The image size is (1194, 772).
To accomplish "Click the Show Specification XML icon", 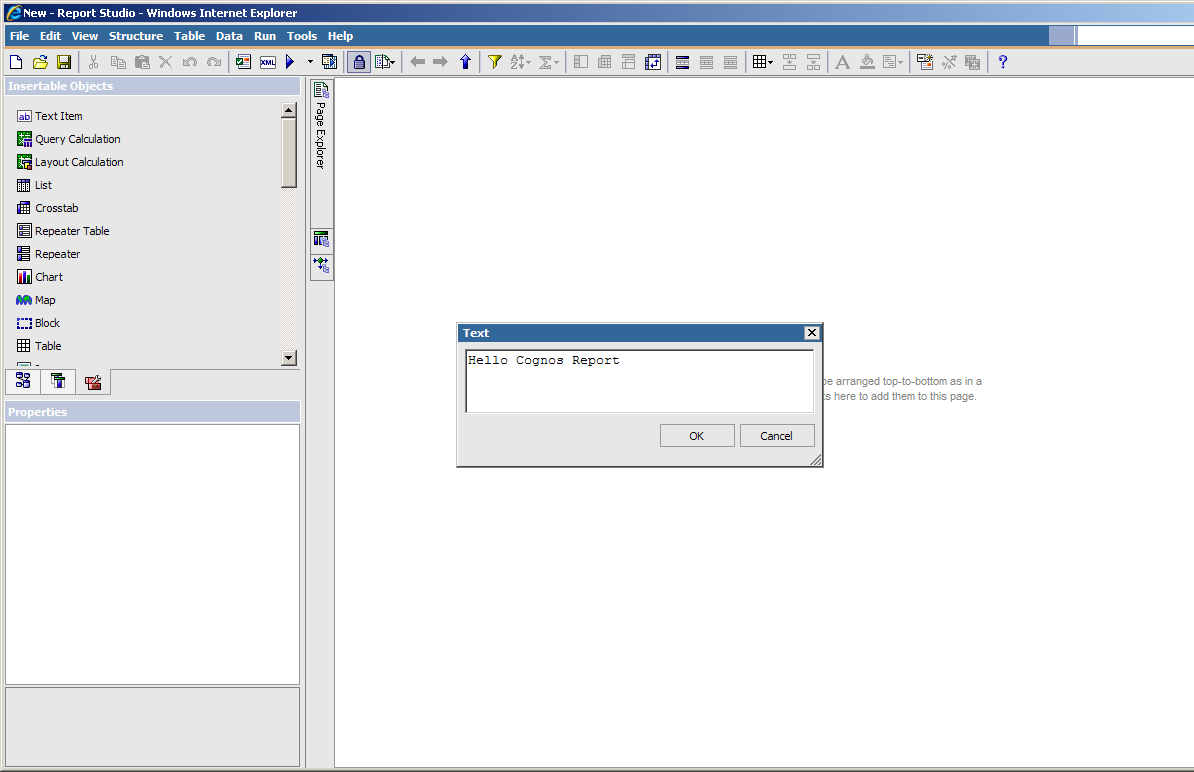I will pyautogui.click(x=268, y=62).
